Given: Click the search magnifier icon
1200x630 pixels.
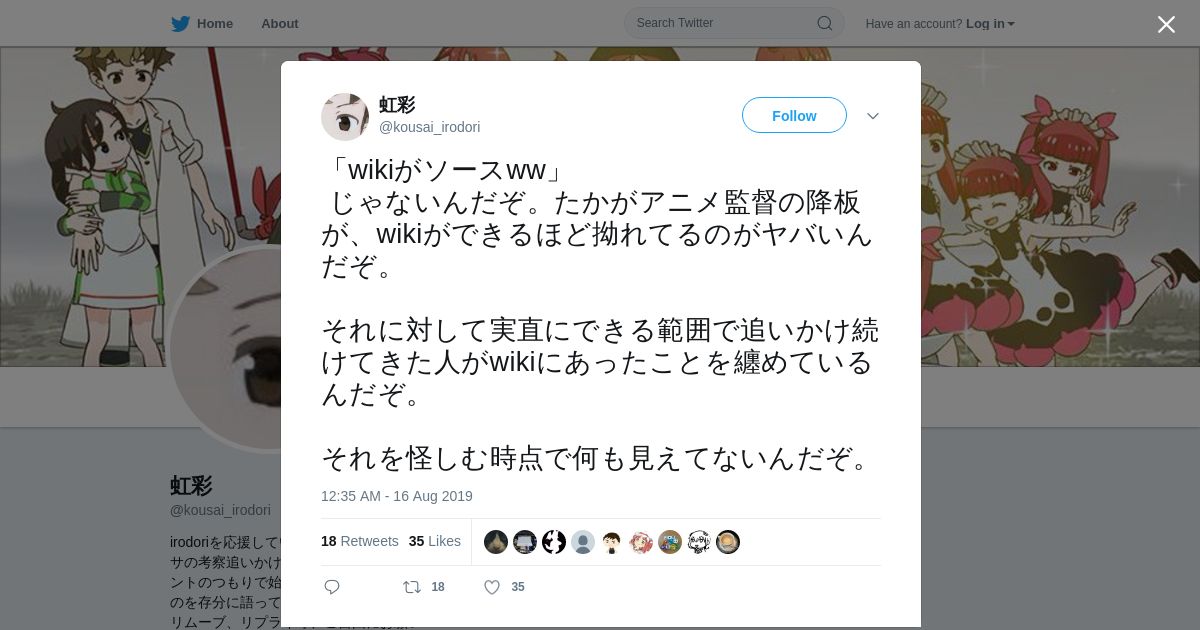Looking at the screenshot, I should (x=825, y=23).
